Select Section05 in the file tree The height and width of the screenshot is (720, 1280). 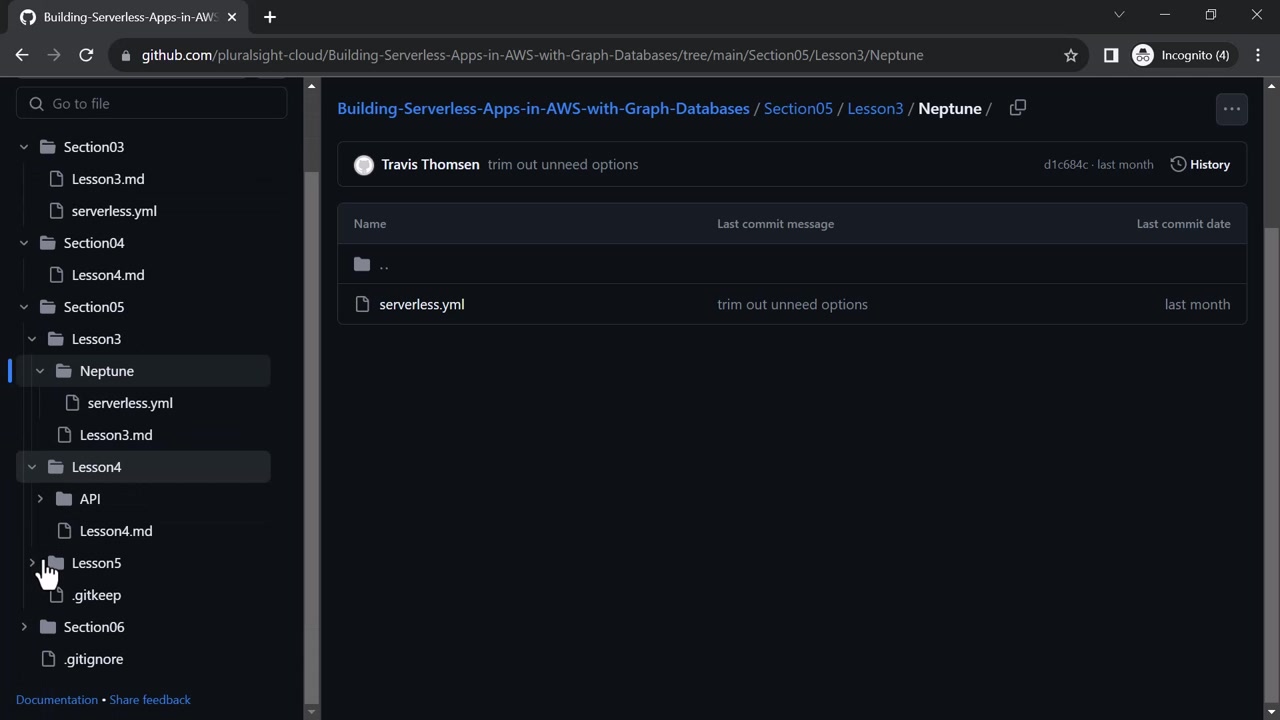point(94,307)
